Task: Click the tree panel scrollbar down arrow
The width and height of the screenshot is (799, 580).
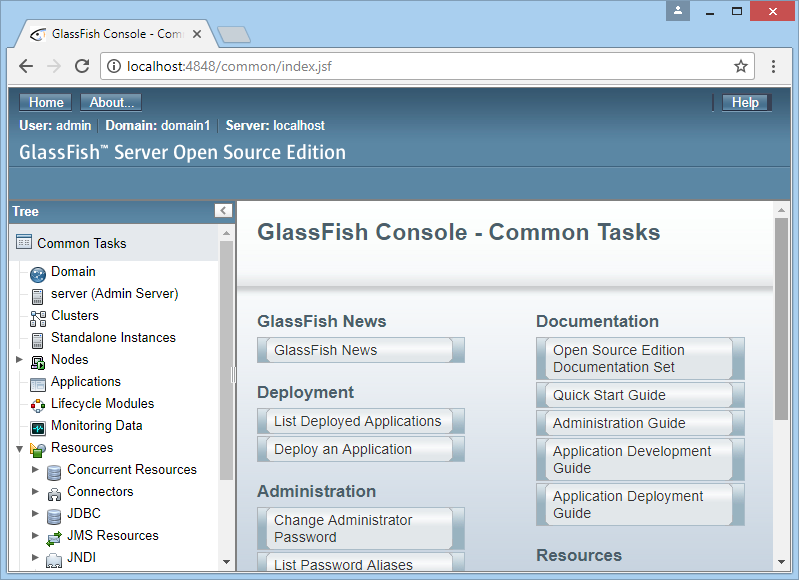Action: point(227,562)
